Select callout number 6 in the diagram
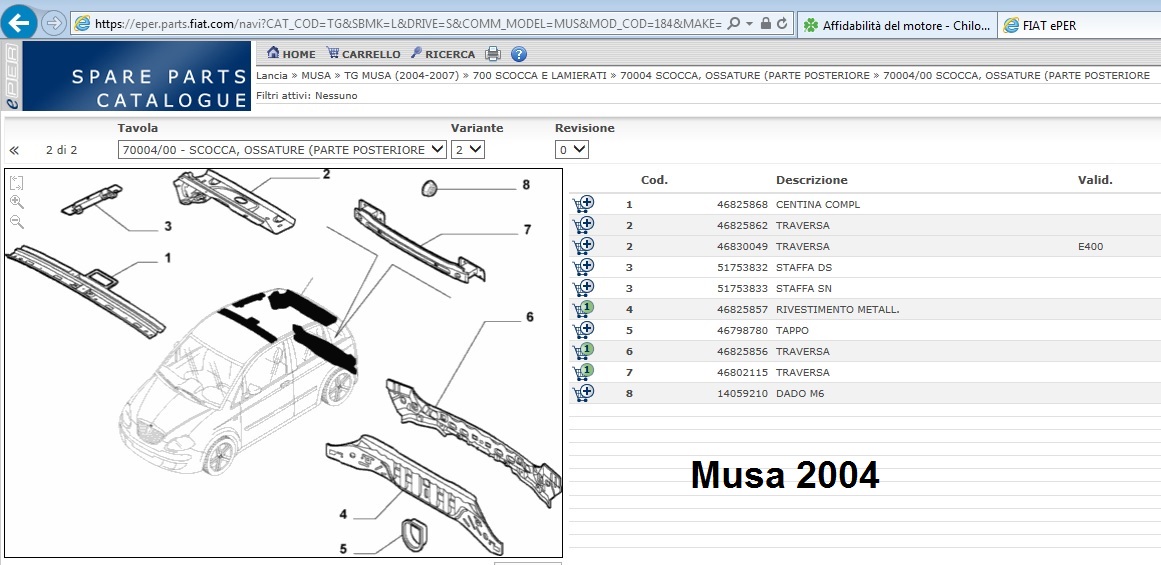Viewport: 1161px width, 565px height. (529, 316)
